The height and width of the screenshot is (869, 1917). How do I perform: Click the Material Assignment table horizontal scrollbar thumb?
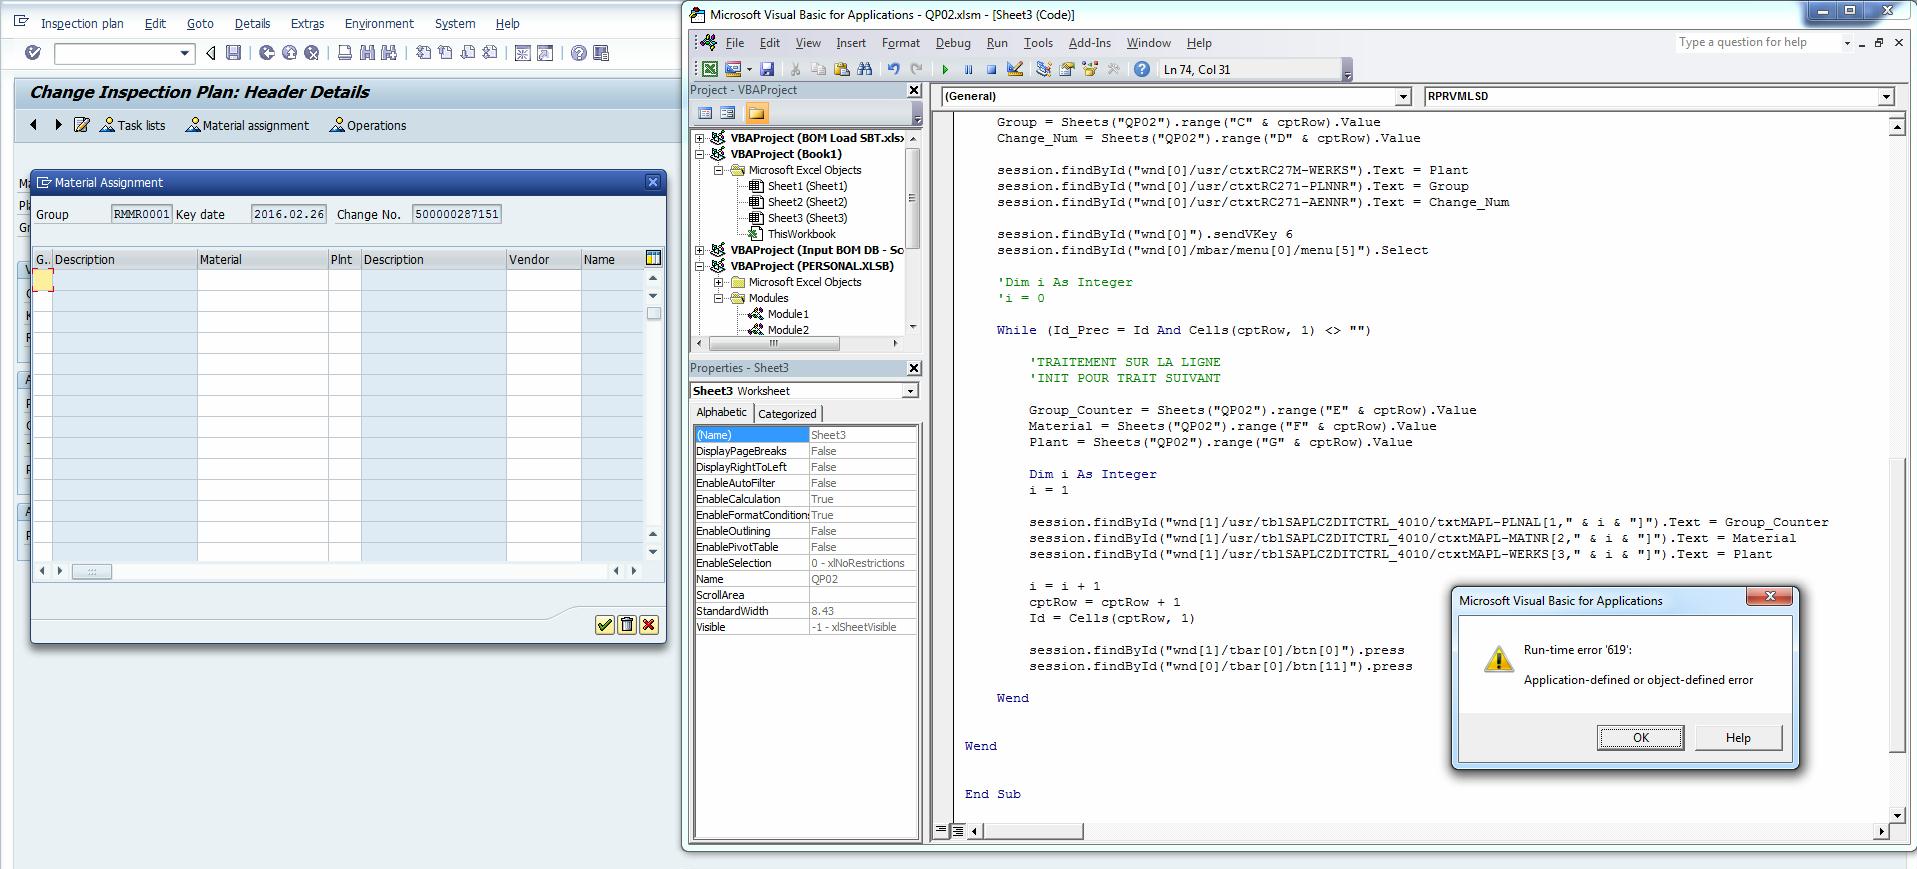[x=91, y=571]
